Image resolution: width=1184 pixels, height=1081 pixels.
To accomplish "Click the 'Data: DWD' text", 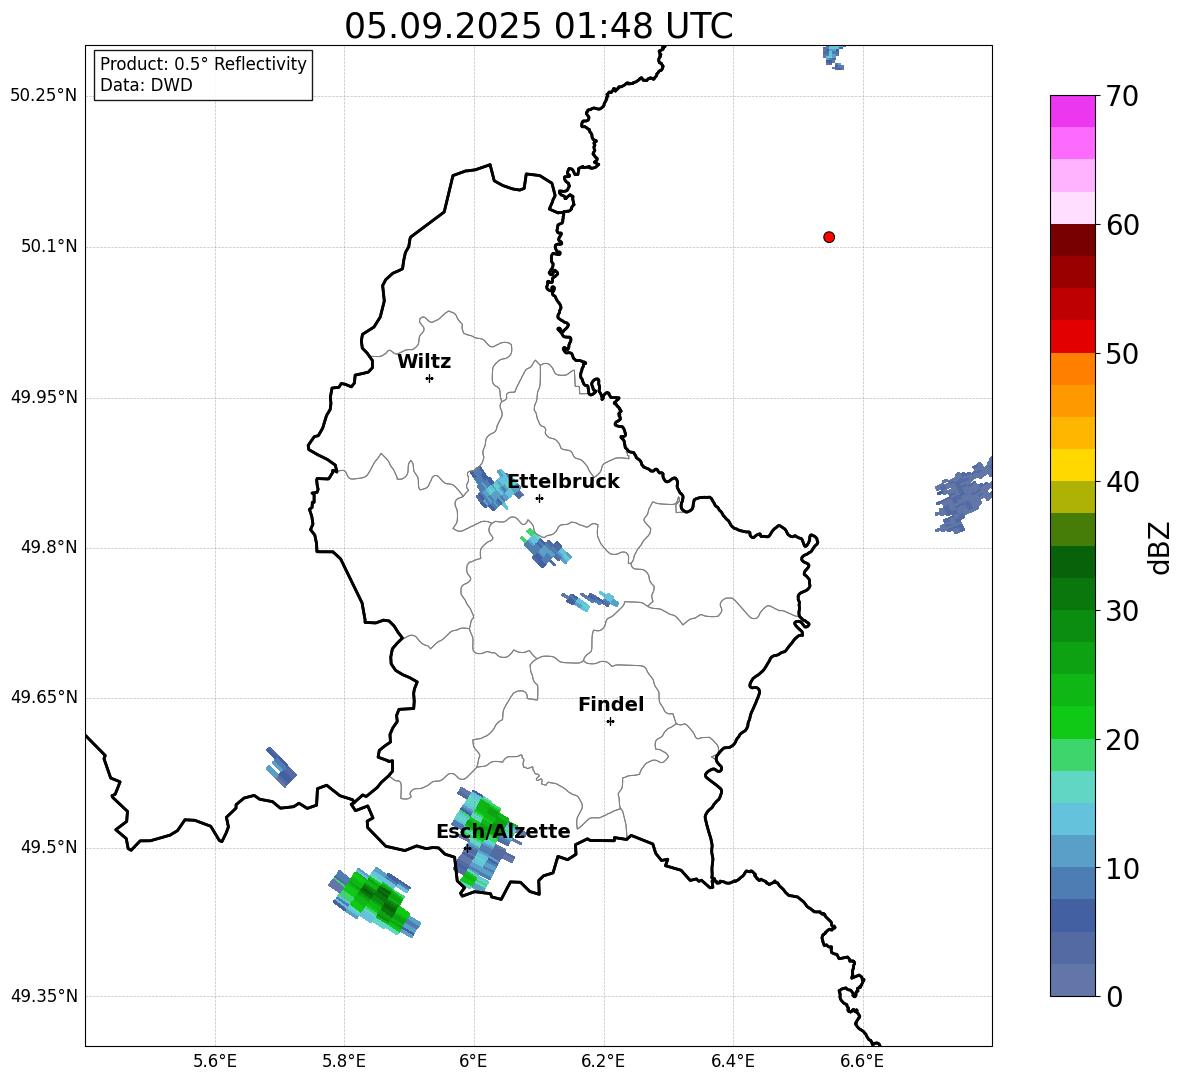I will [x=146, y=85].
